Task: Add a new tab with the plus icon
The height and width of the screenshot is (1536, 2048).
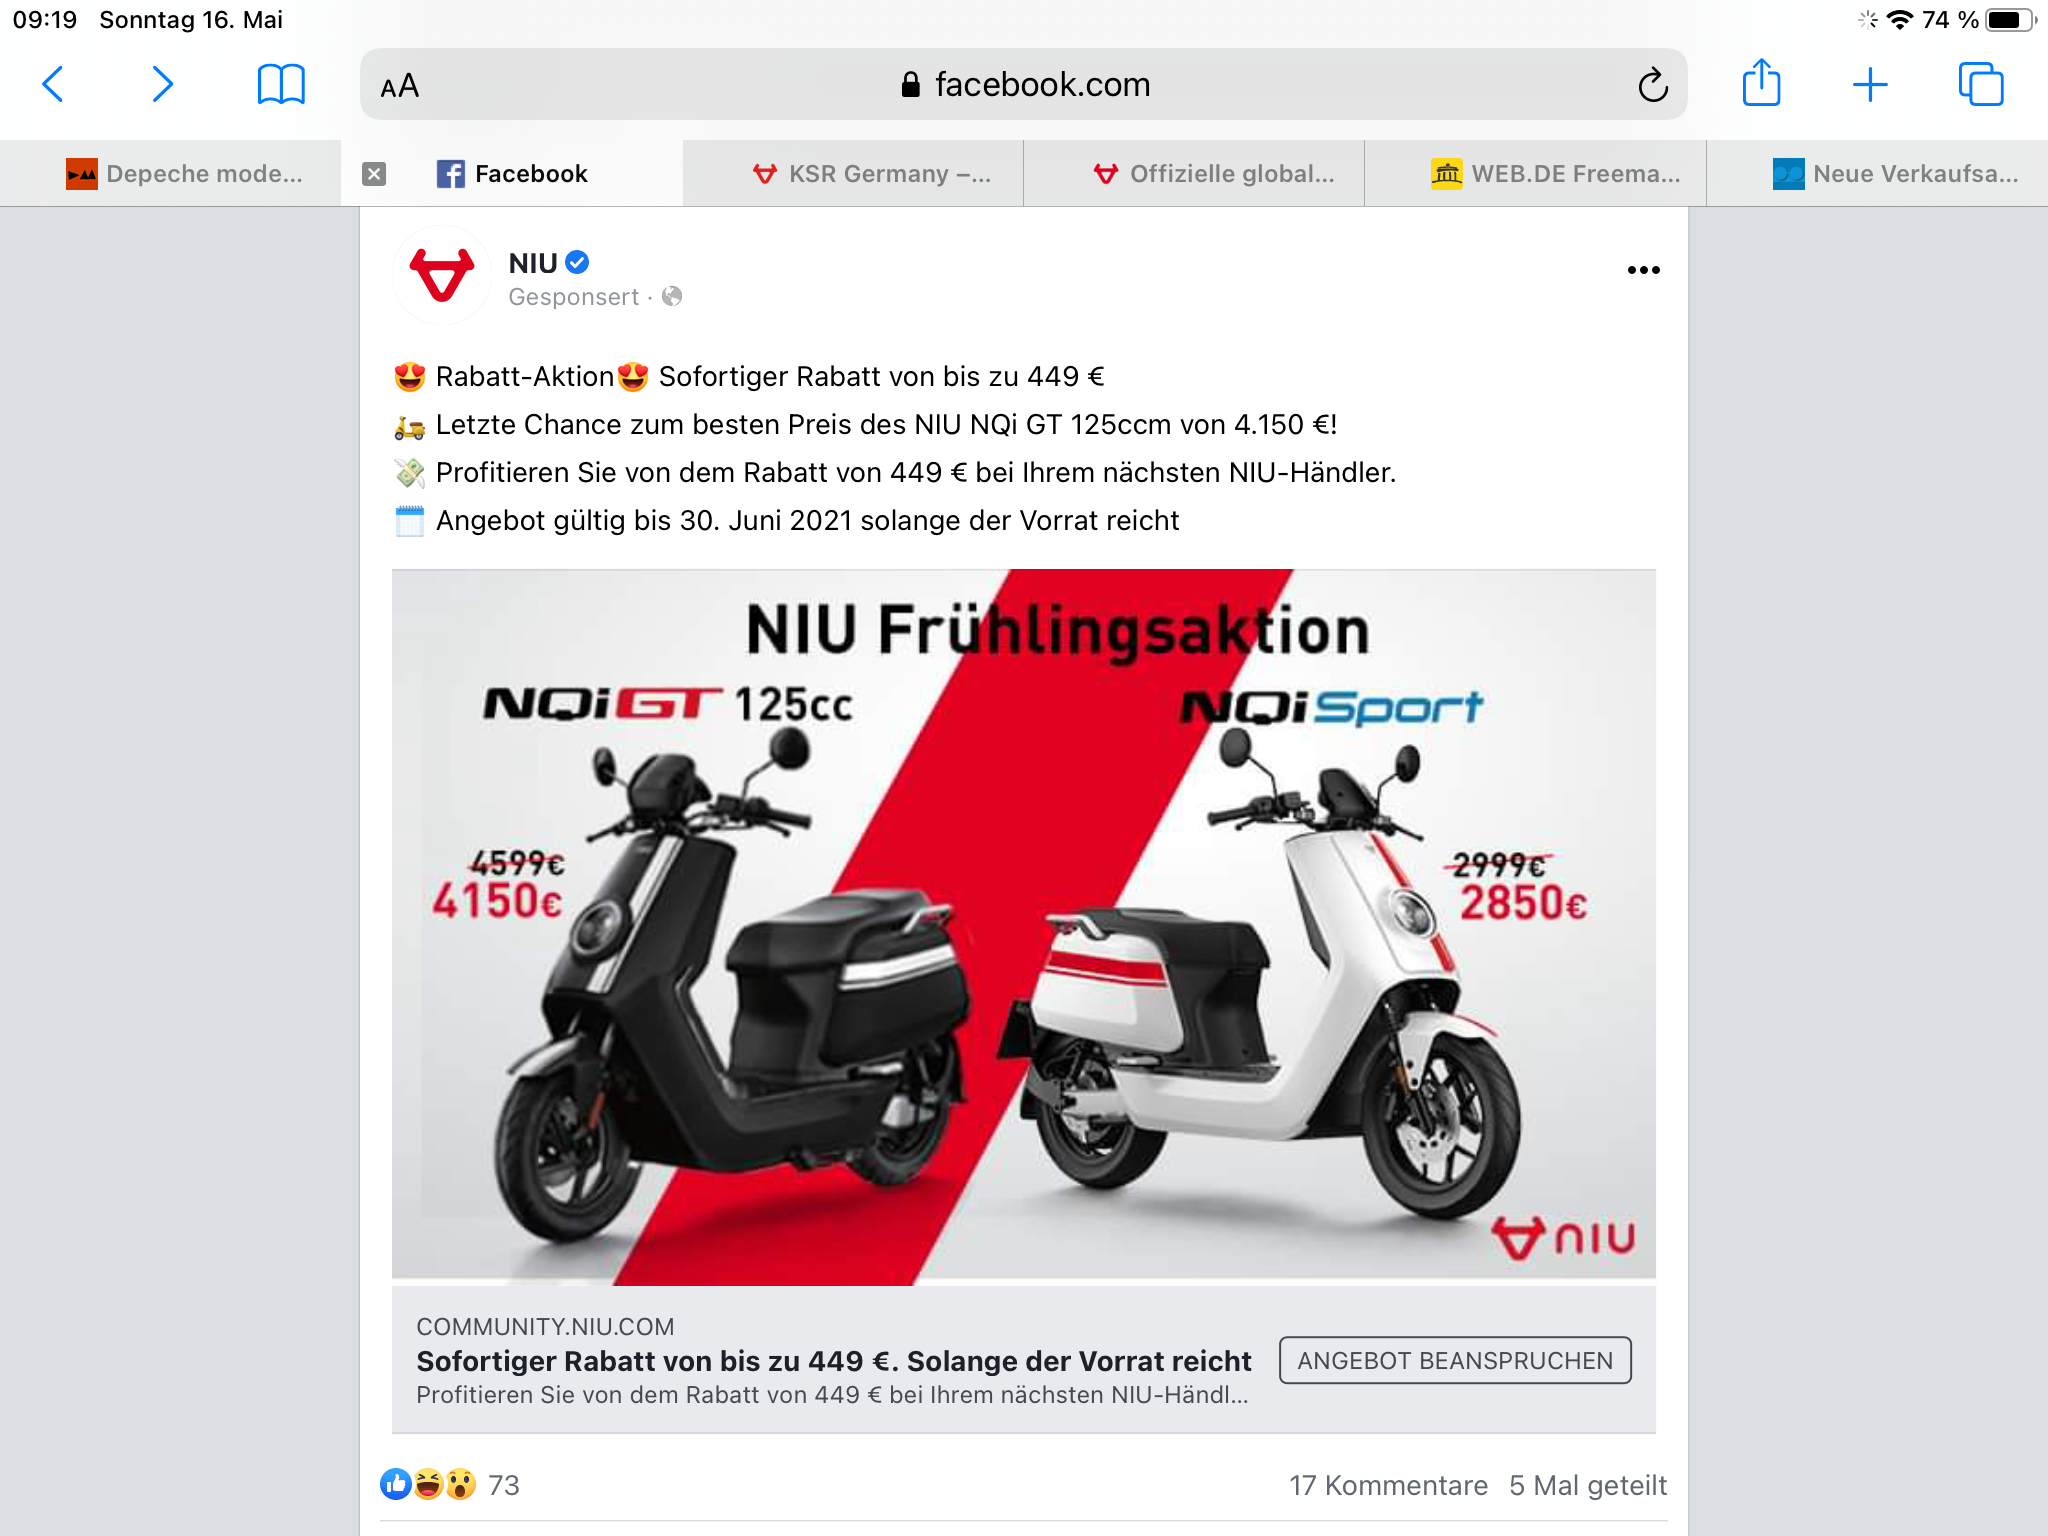Action: click(x=1870, y=85)
